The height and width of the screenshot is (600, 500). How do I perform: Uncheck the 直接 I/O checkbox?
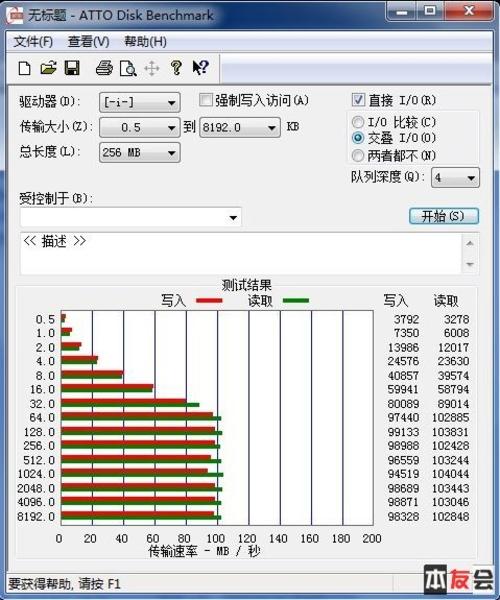(358, 100)
